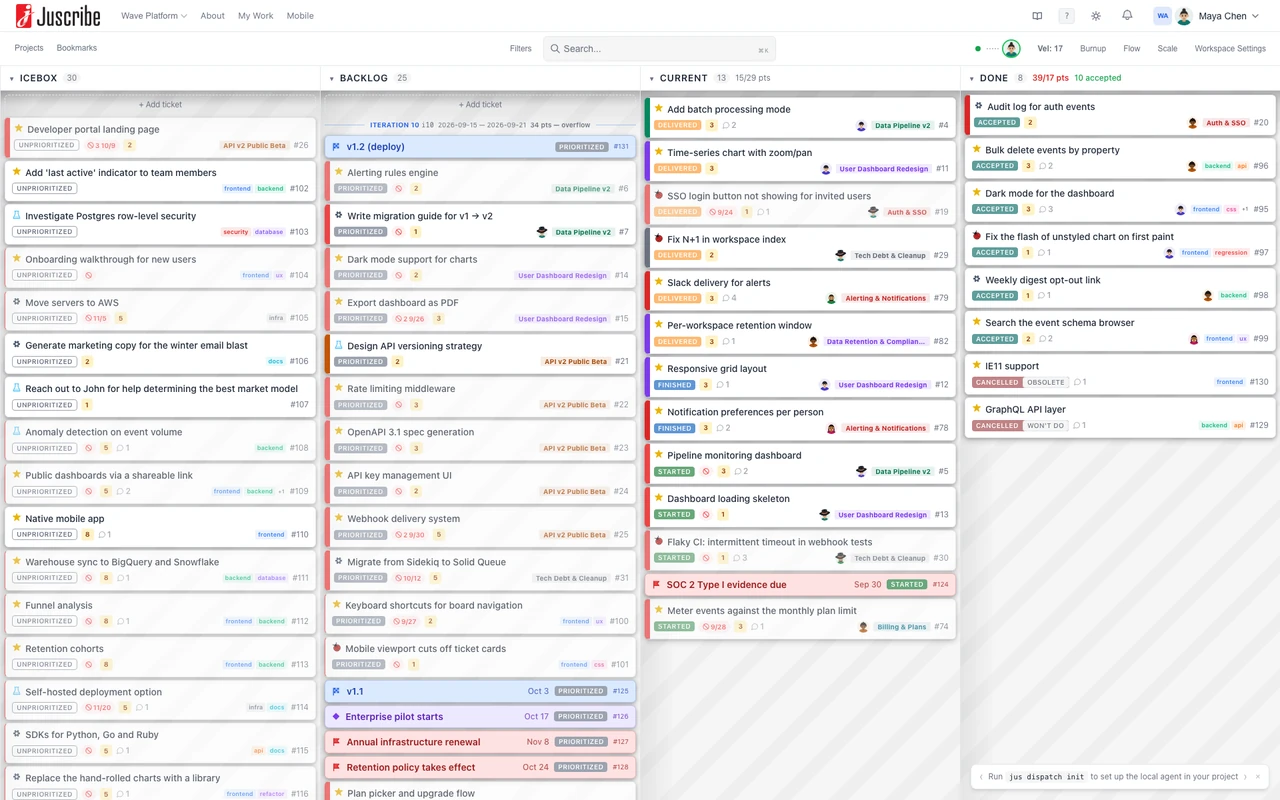Click the flag icon on SOC 2 Type I evidence
Viewport: 1280px width, 800px height.
(x=656, y=584)
